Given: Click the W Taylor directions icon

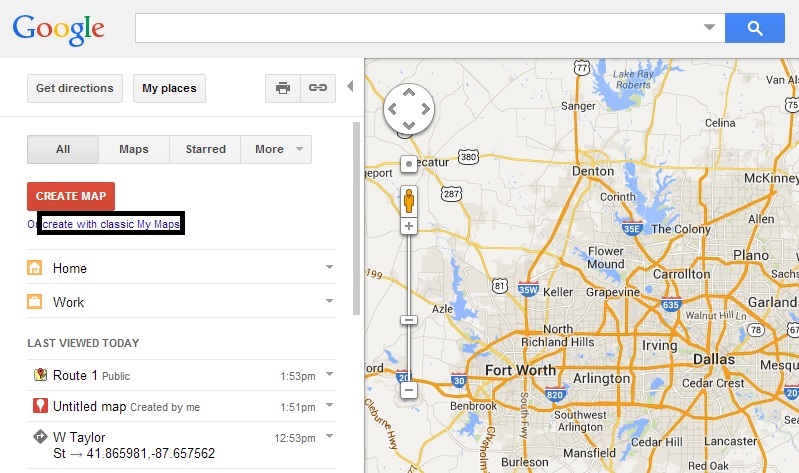Looking at the screenshot, I should [40, 437].
